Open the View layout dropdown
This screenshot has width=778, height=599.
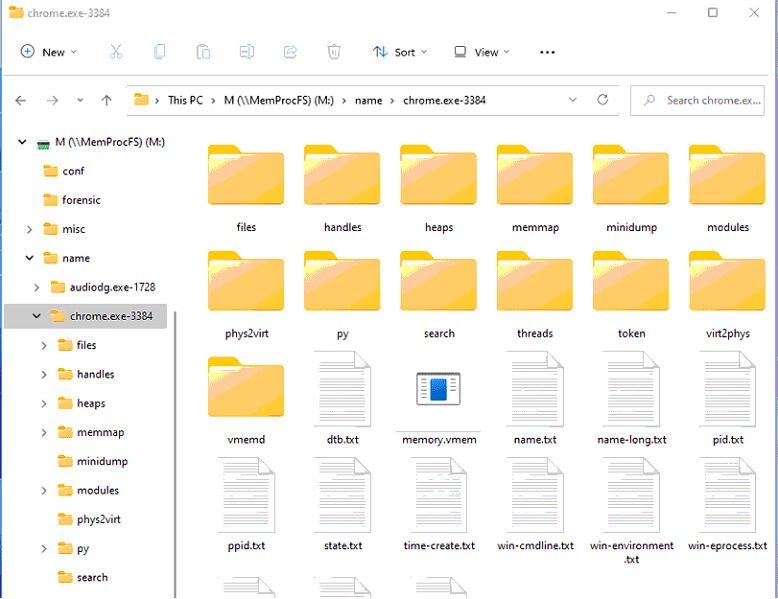pyautogui.click(x=482, y=52)
